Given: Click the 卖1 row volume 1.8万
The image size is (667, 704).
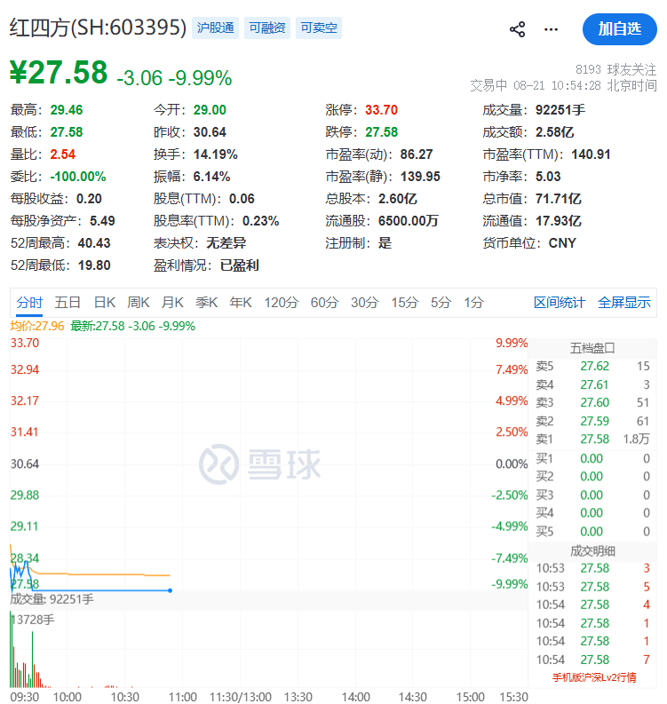Looking at the screenshot, I should [636, 439].
